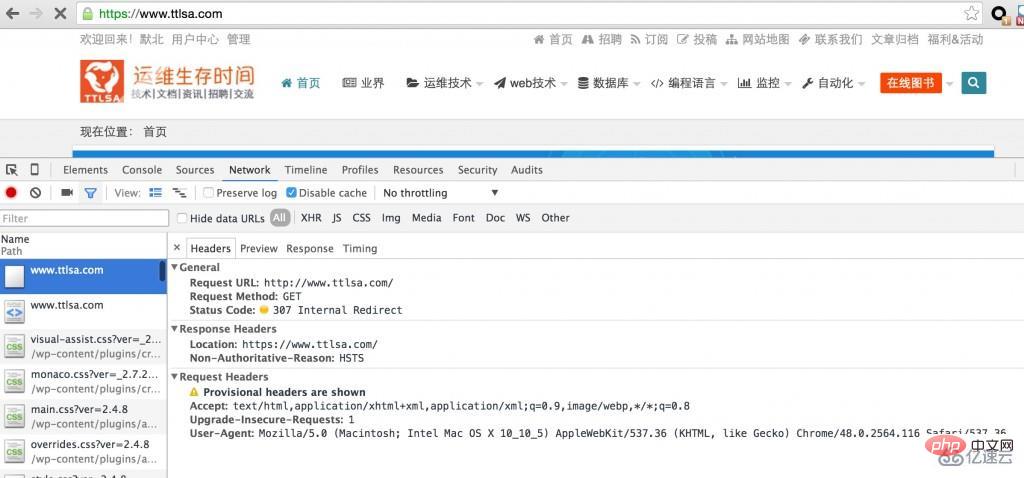The width and height of the screenshot is (1024, 478).
Task: Filter requests by WS
Action: [x=523, y=218]
